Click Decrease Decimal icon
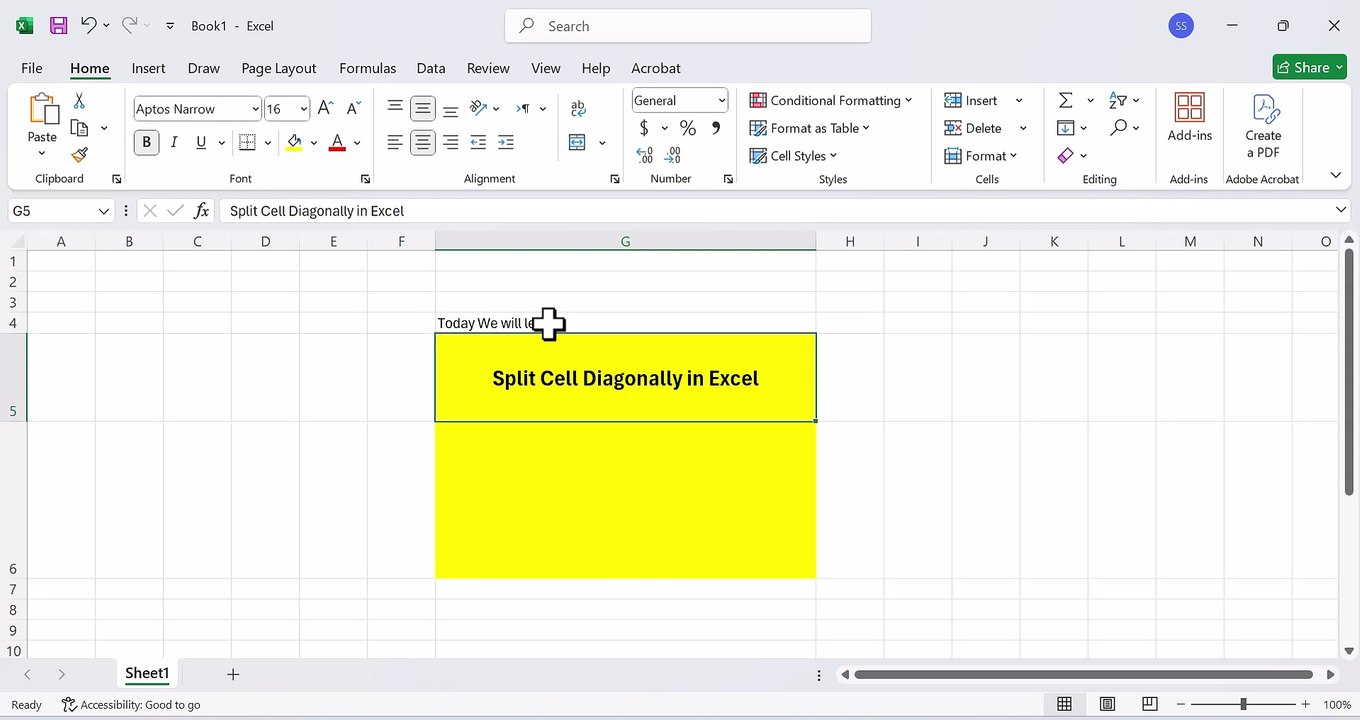Image resolution: width=1360 pixels, height=720 pixels. click(673, 155)
